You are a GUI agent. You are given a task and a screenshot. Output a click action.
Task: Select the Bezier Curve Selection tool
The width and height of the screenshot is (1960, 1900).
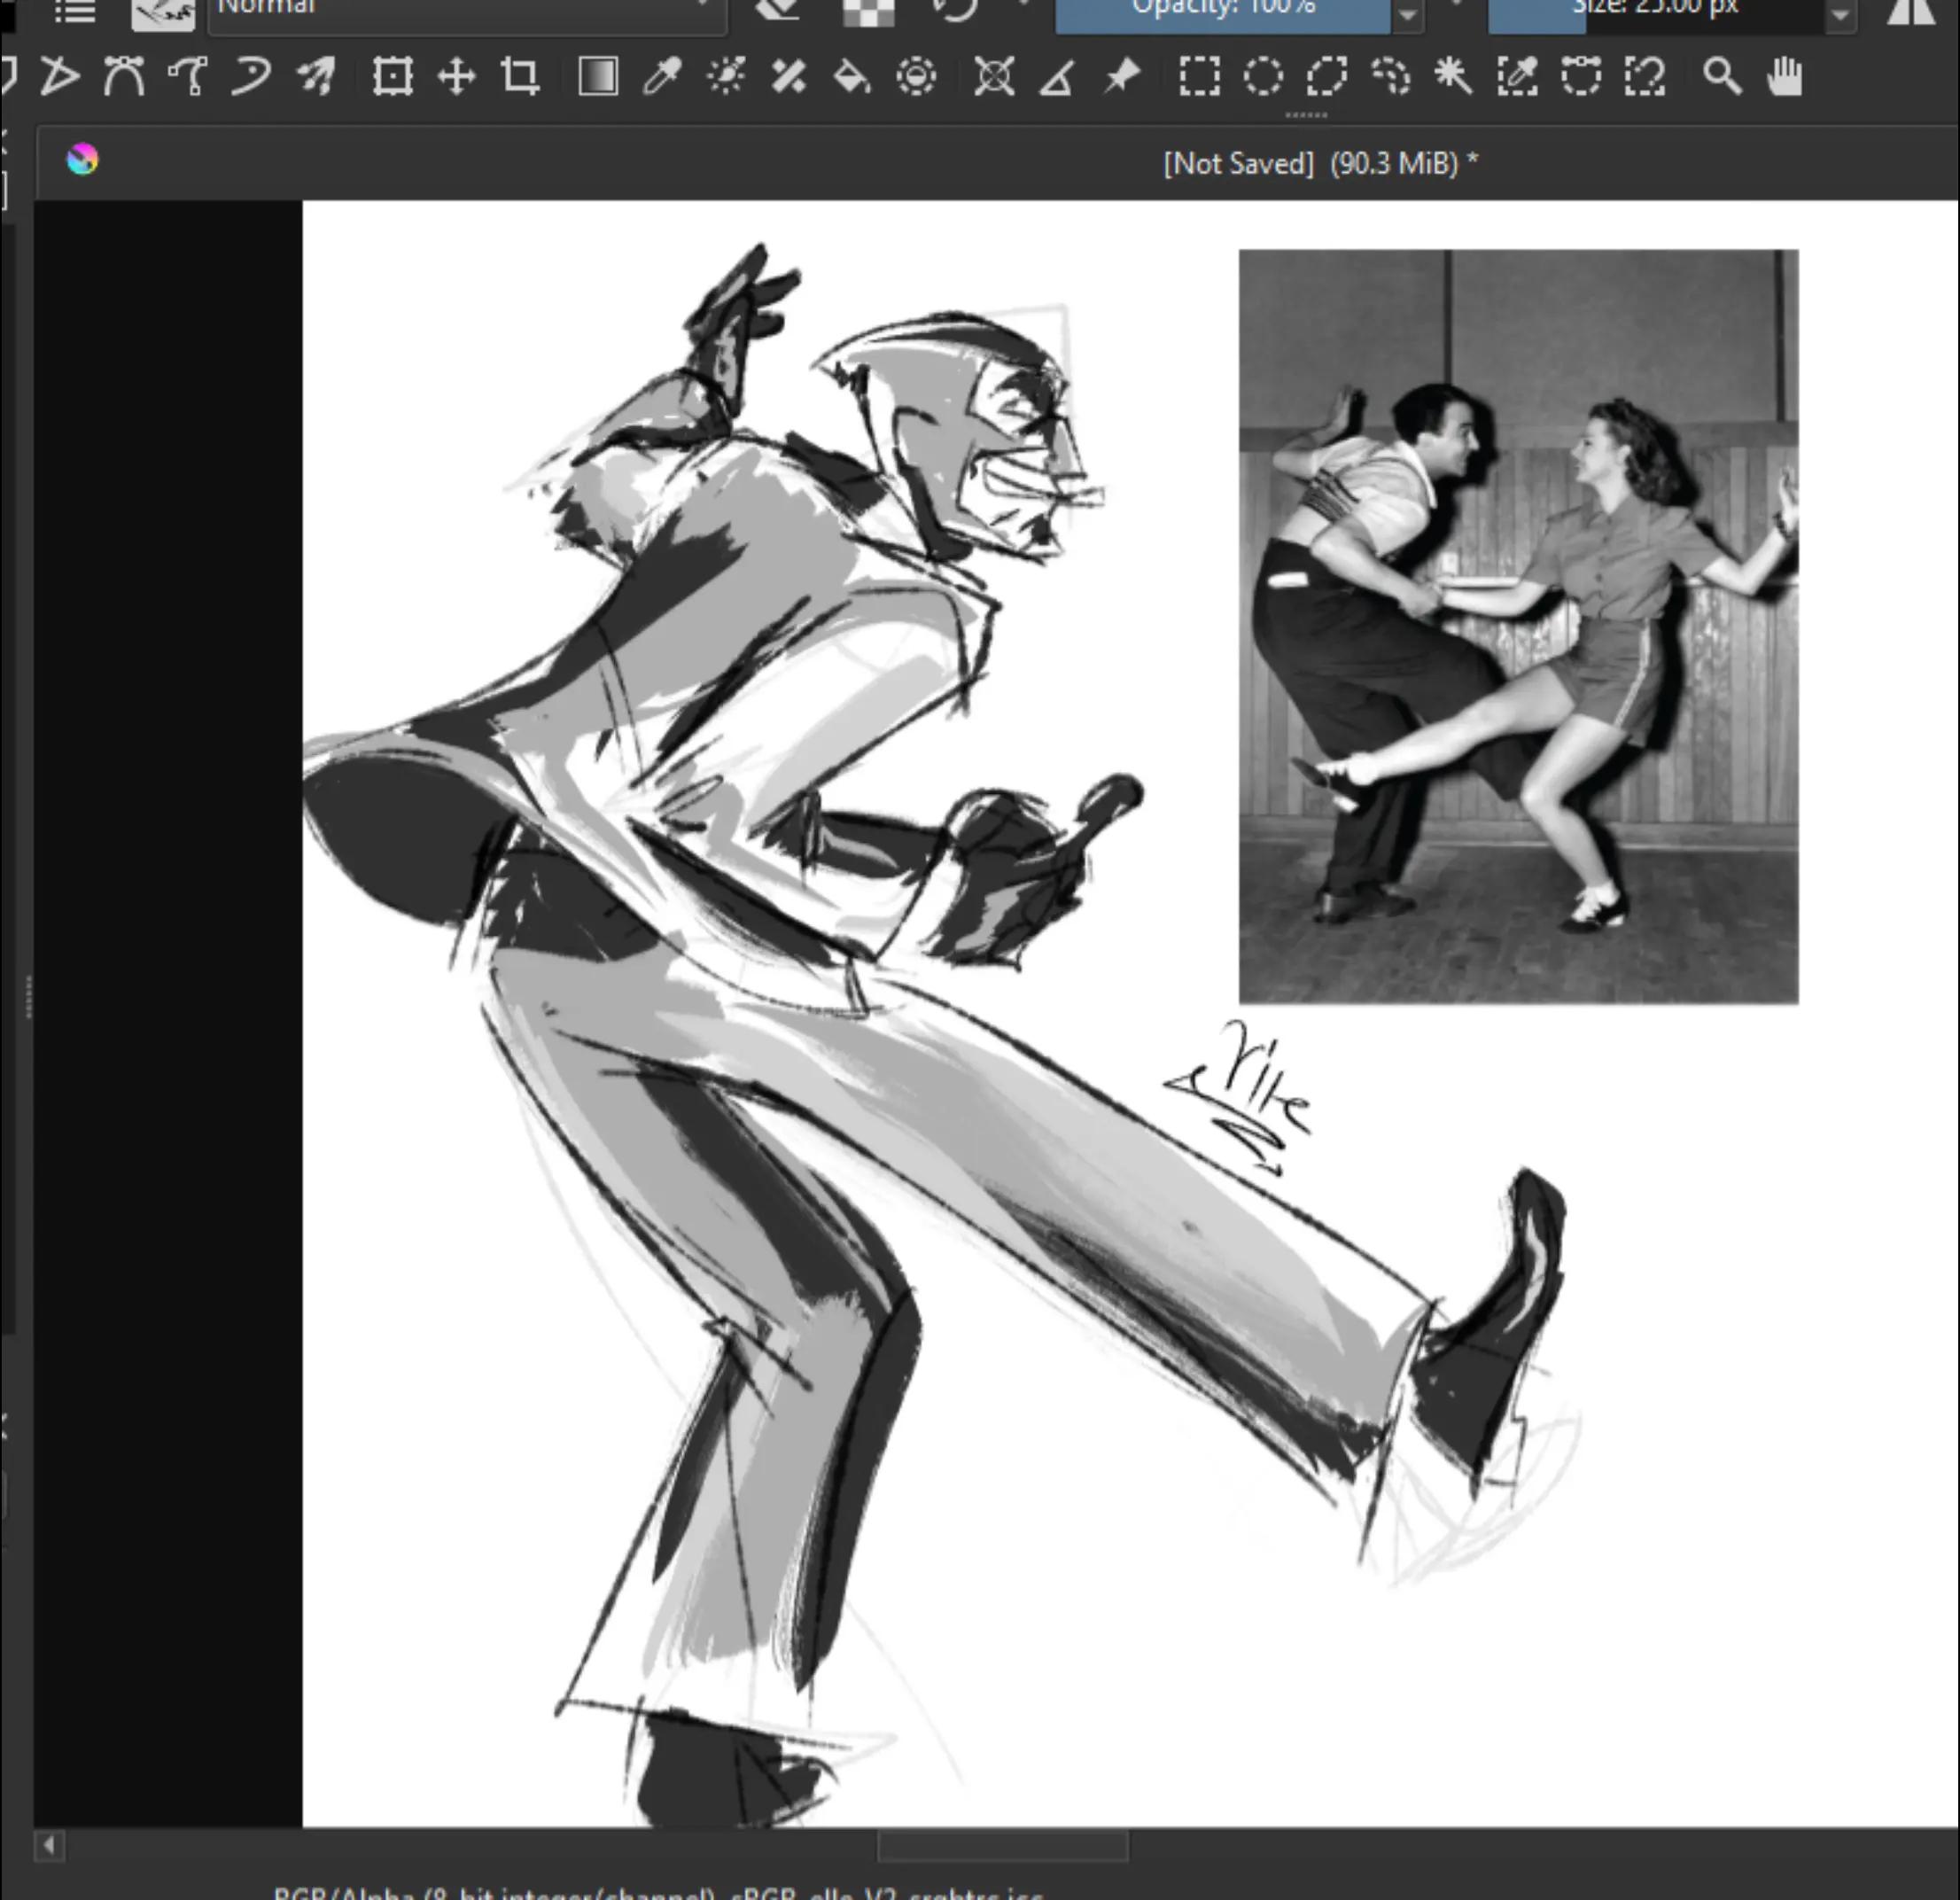point(1581,77)
